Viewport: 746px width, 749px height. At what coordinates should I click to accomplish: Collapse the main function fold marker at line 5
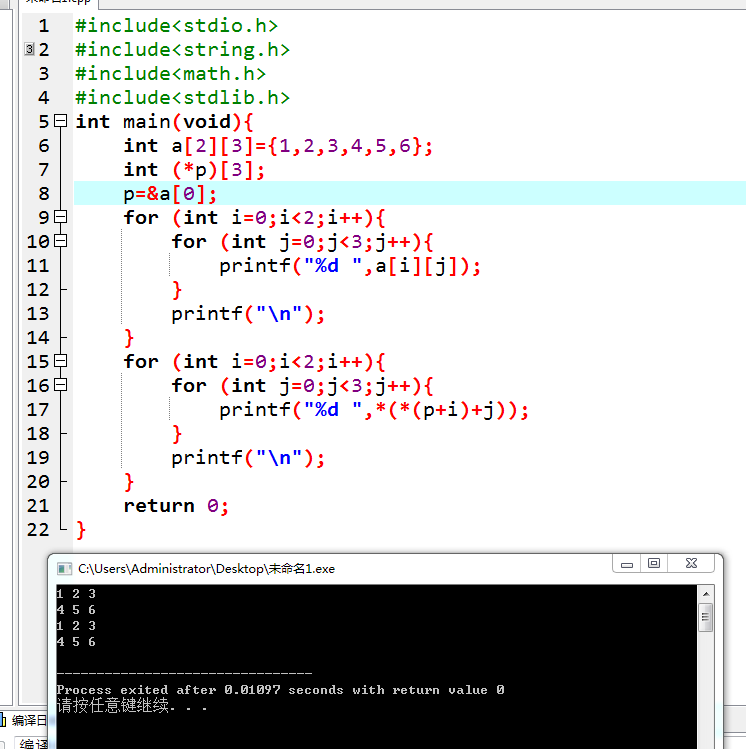[60, 121]
